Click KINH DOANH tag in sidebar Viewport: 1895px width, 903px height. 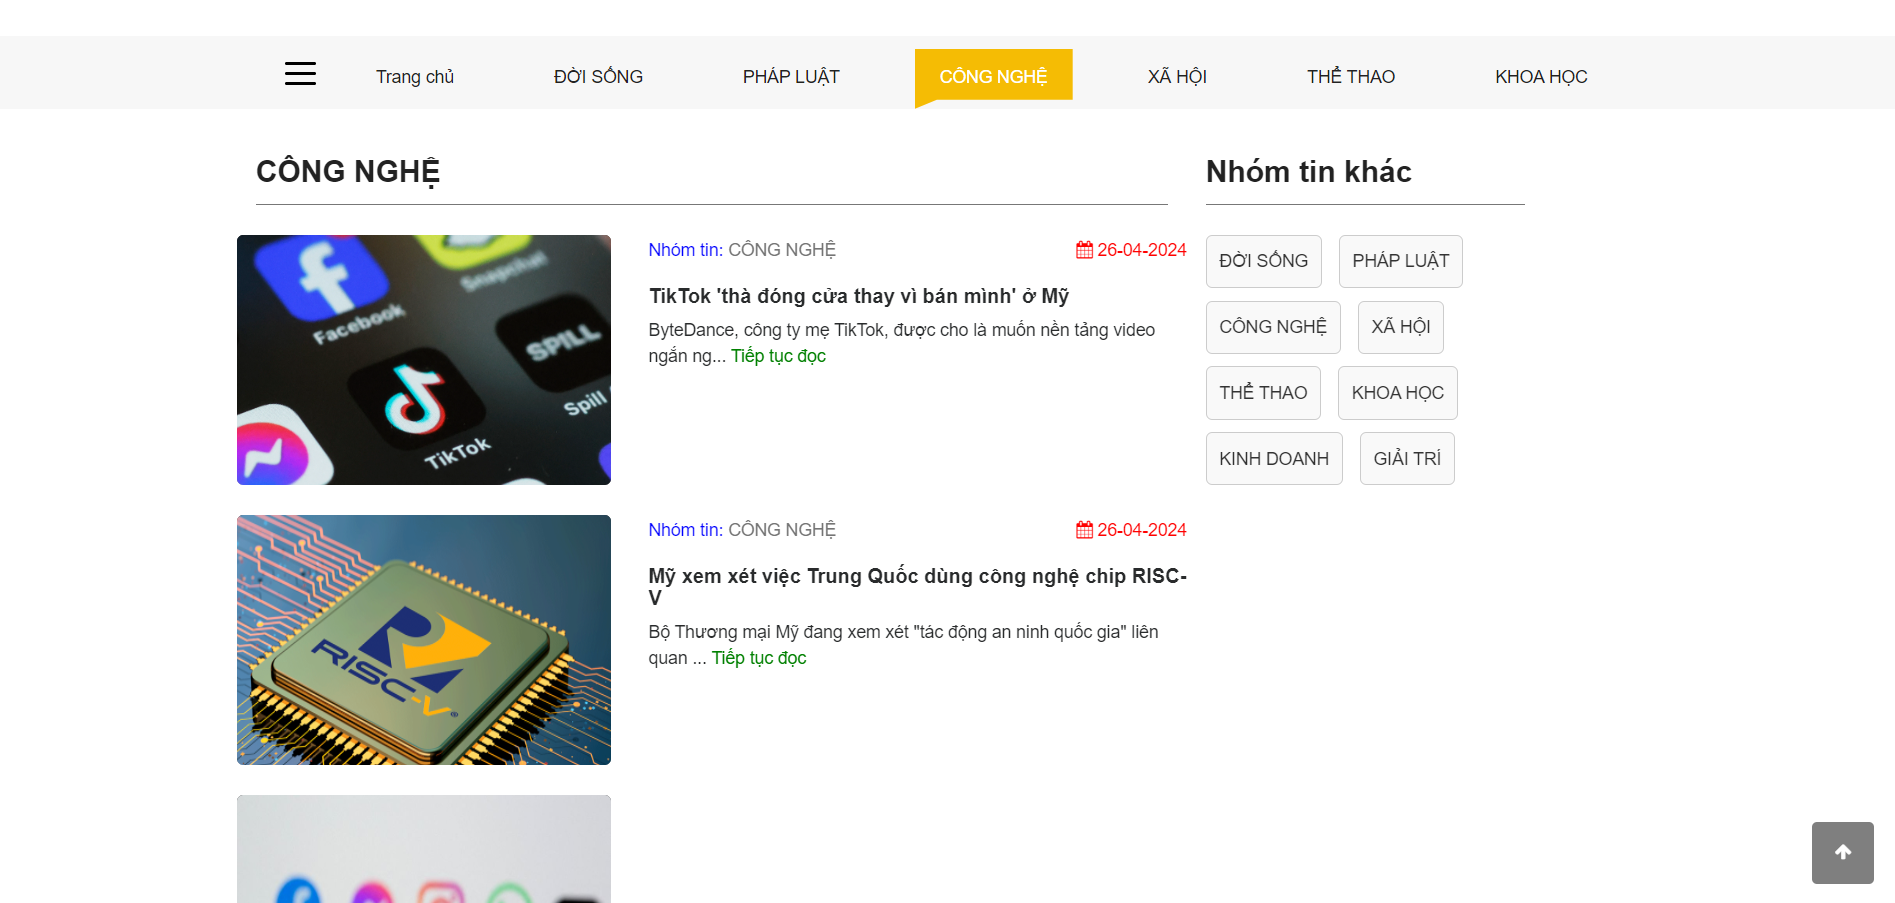[x=1274, y=459]
